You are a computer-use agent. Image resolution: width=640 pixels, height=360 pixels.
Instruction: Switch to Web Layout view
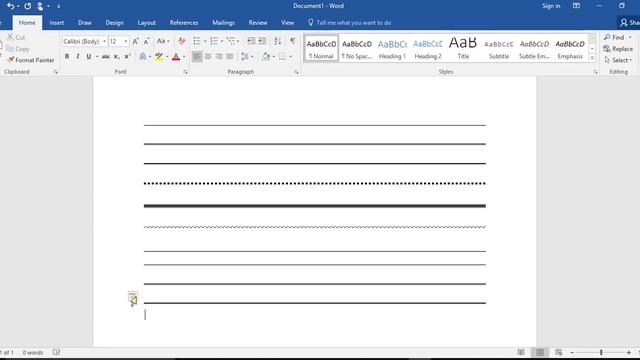click(558, 352)
